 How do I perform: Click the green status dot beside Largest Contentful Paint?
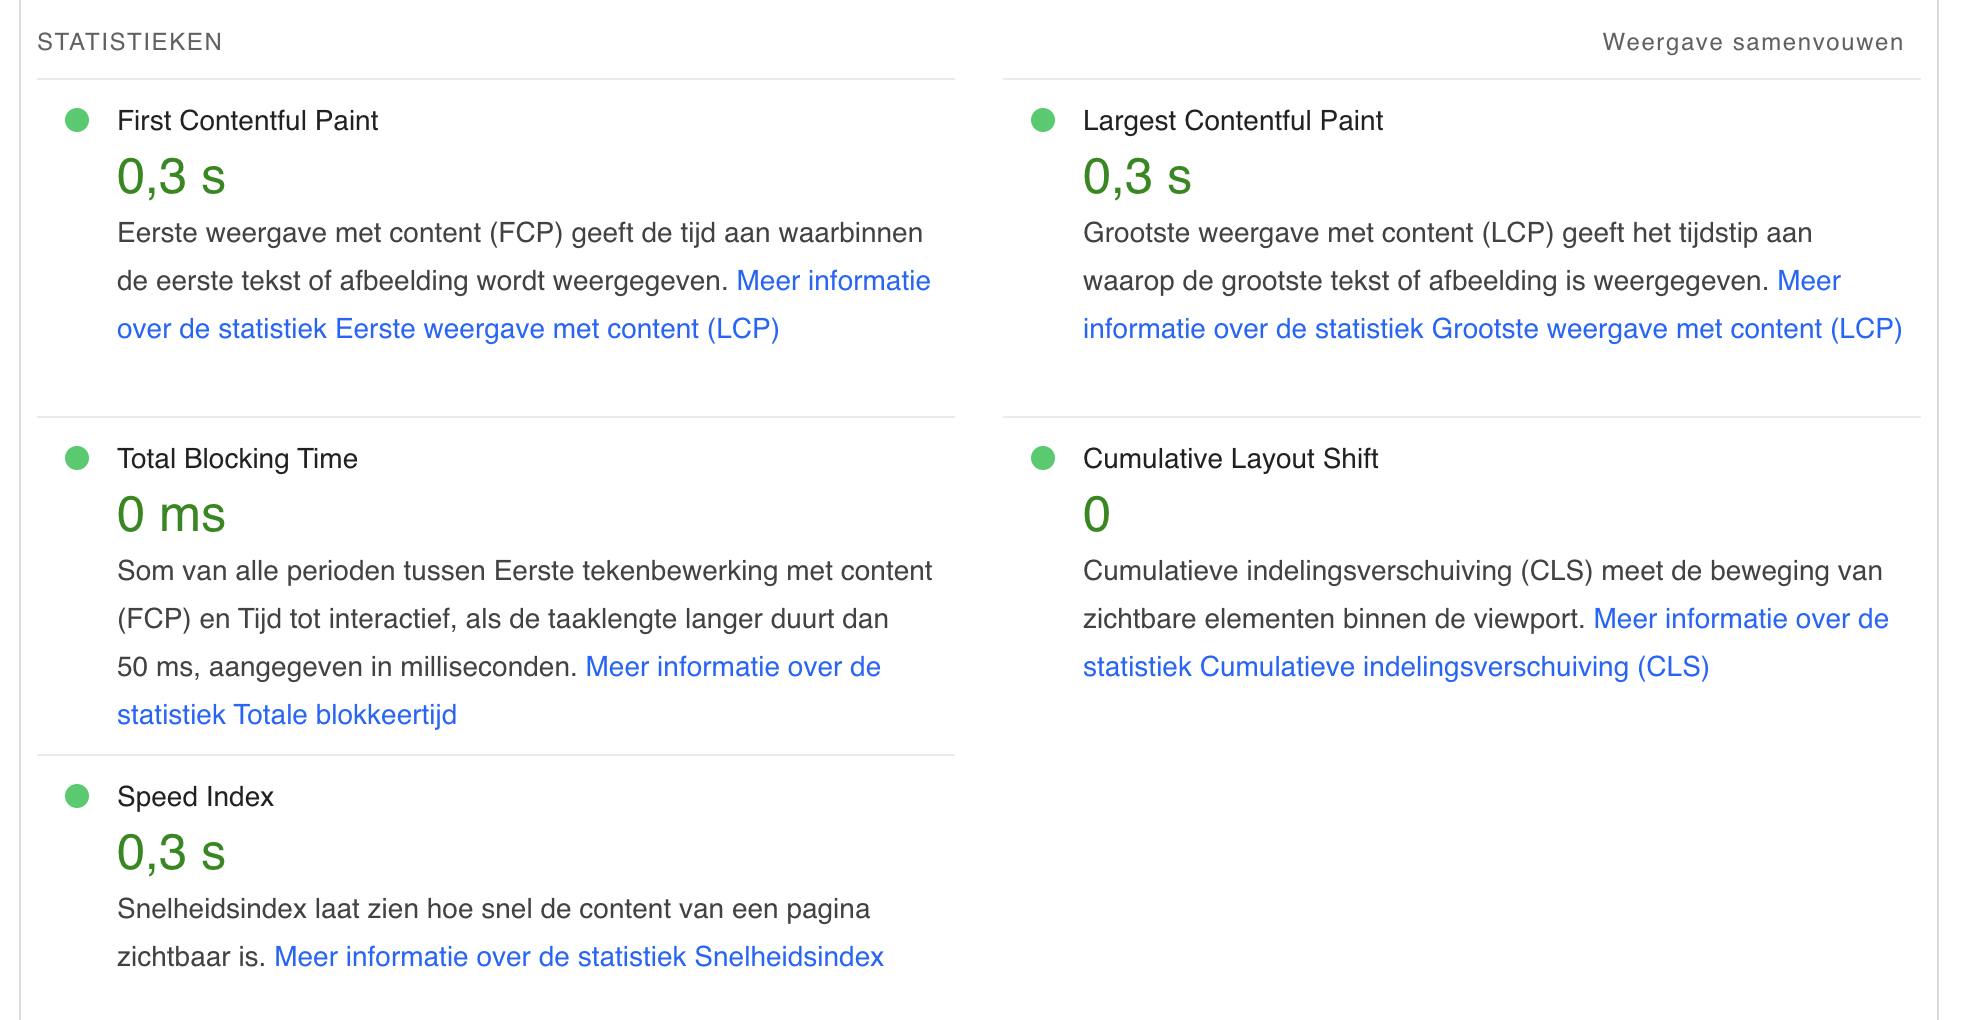(1043, 121)
